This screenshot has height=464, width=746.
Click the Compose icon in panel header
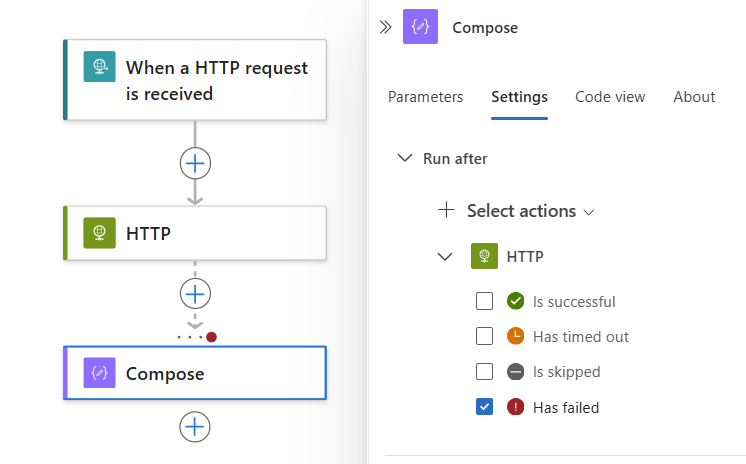click(x=420, y=28)
